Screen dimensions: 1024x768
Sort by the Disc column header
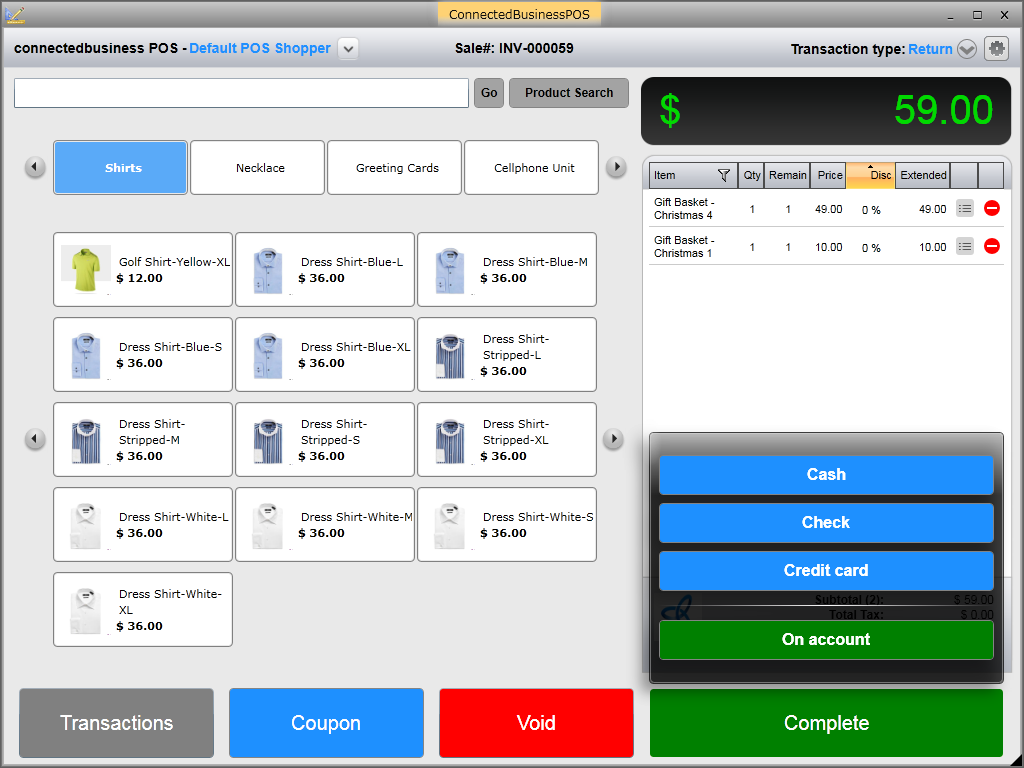tap(870, 175)
